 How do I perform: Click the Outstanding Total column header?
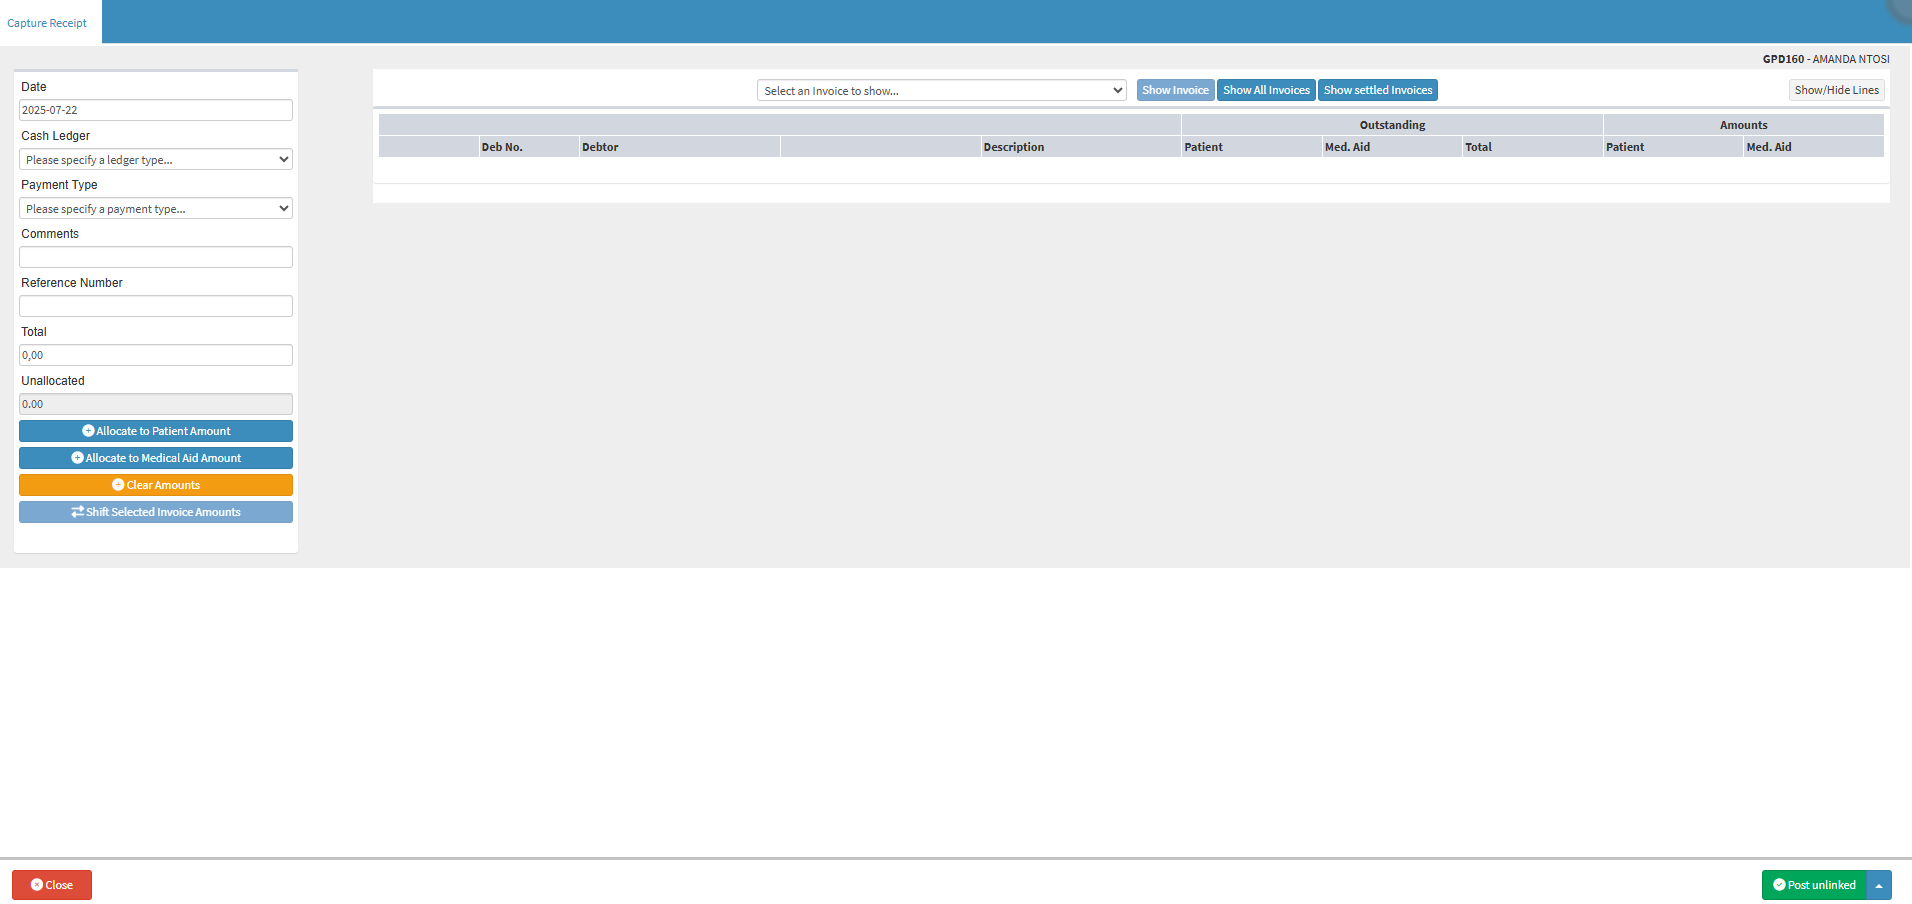click(x=1532, y=147)
